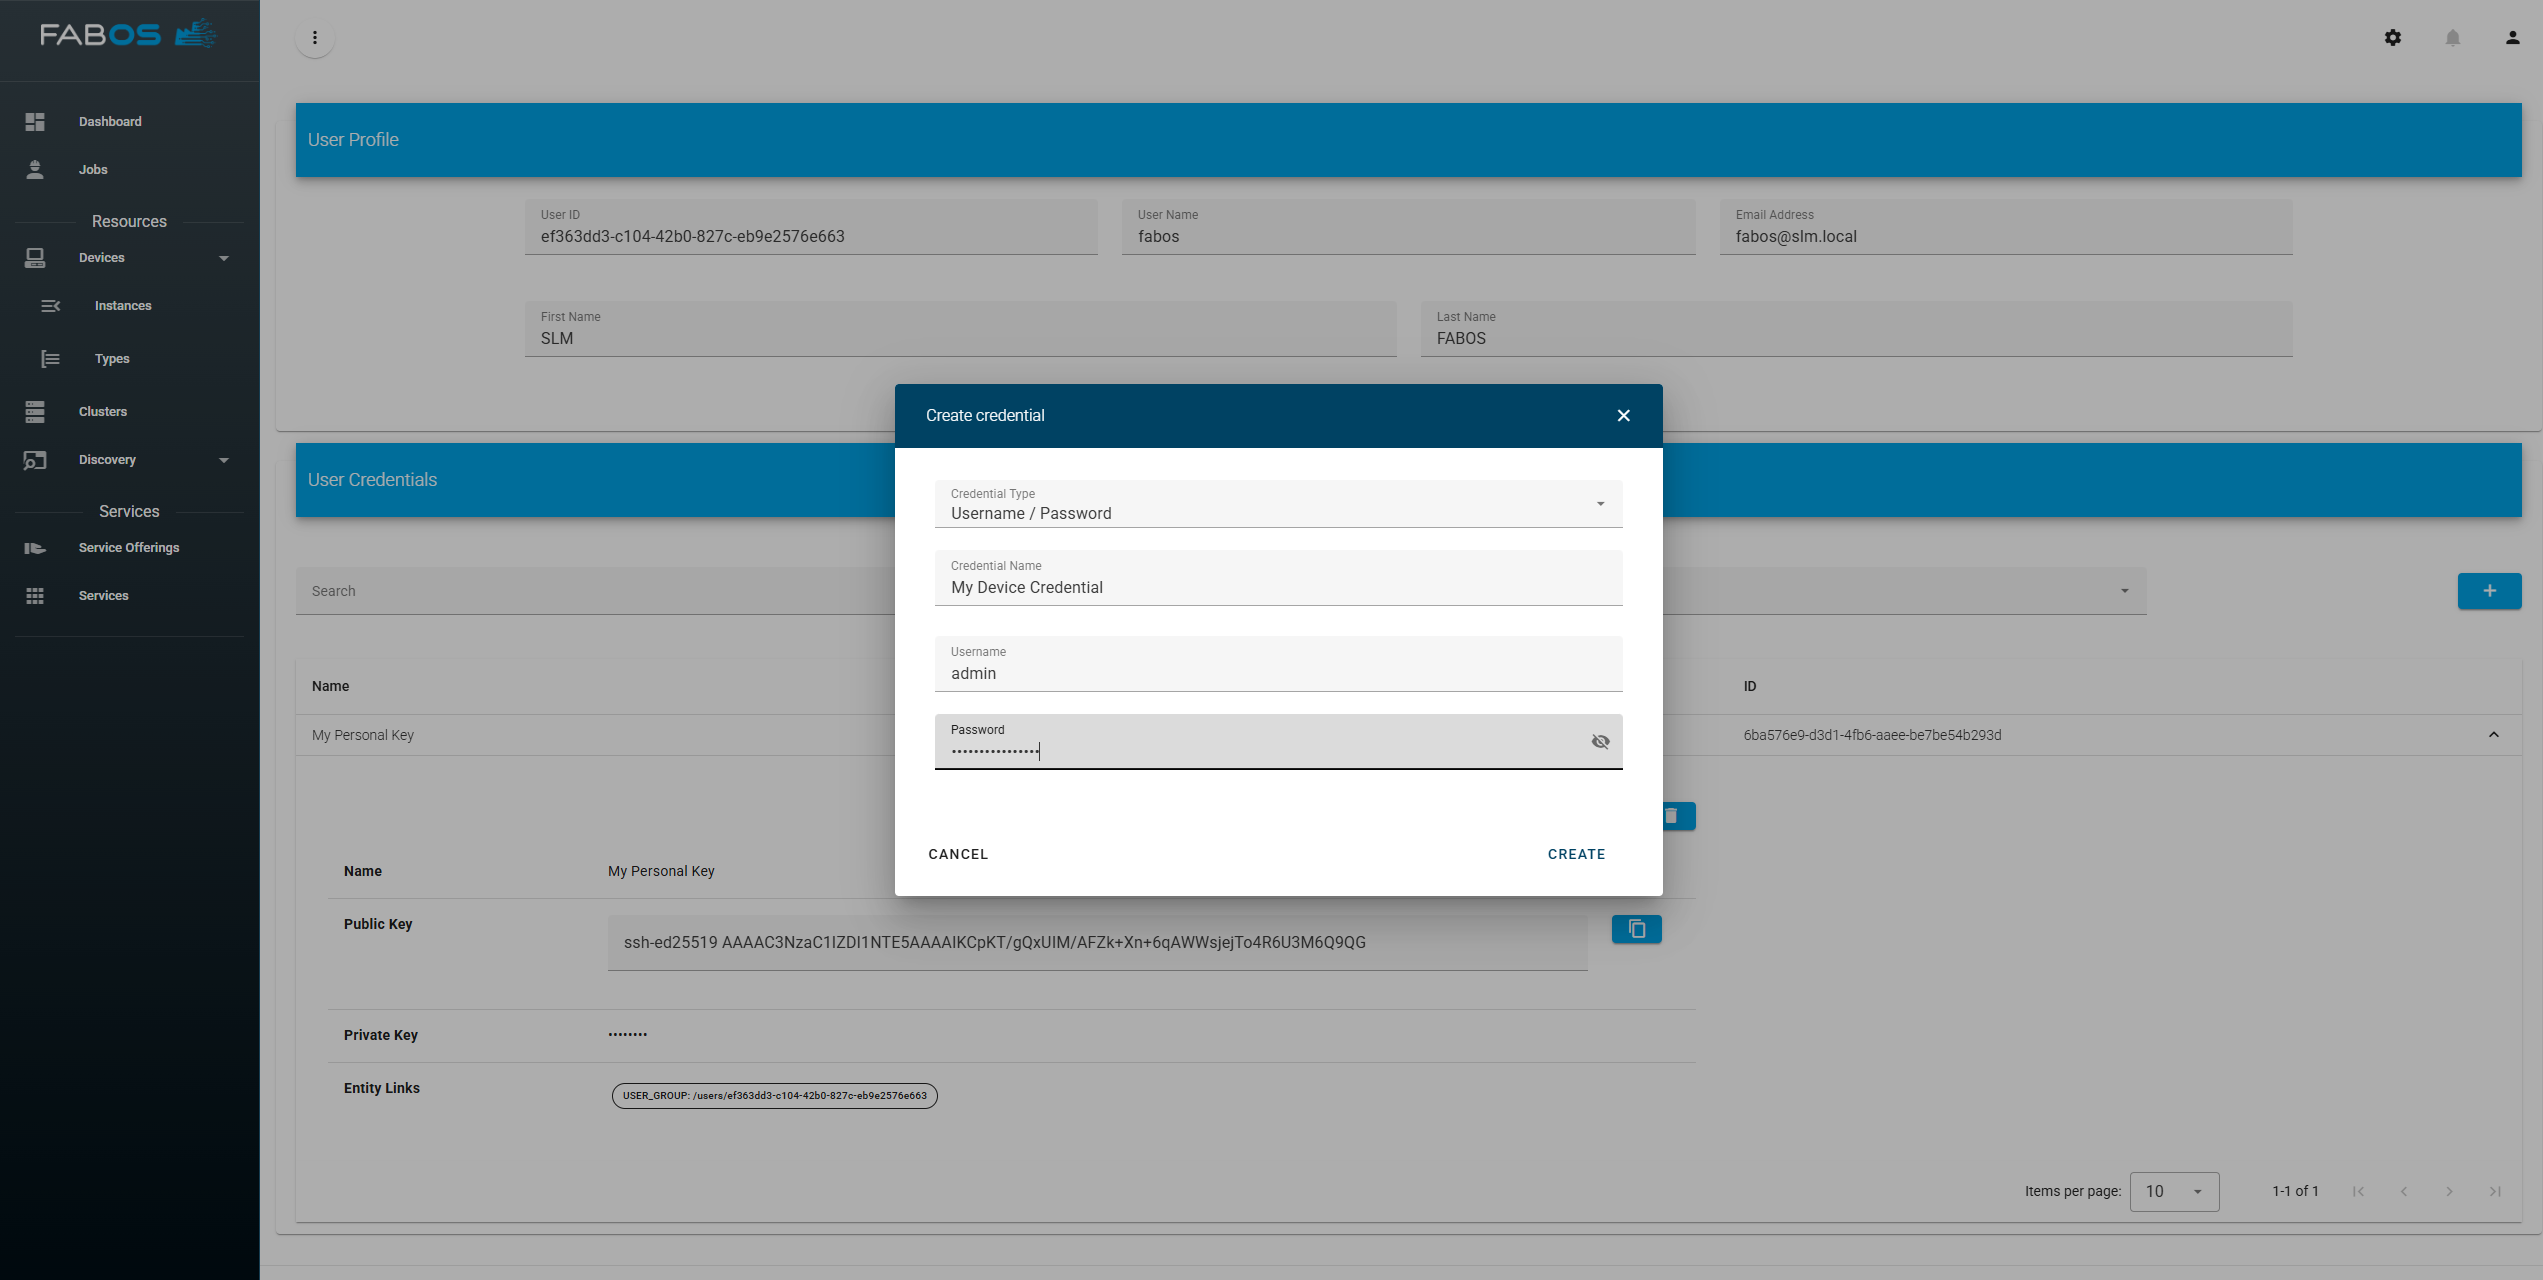The height and width of the screenshot is (1280, 2543).
Task: Cancel the Create credential dialog
Action: [957, 854]
